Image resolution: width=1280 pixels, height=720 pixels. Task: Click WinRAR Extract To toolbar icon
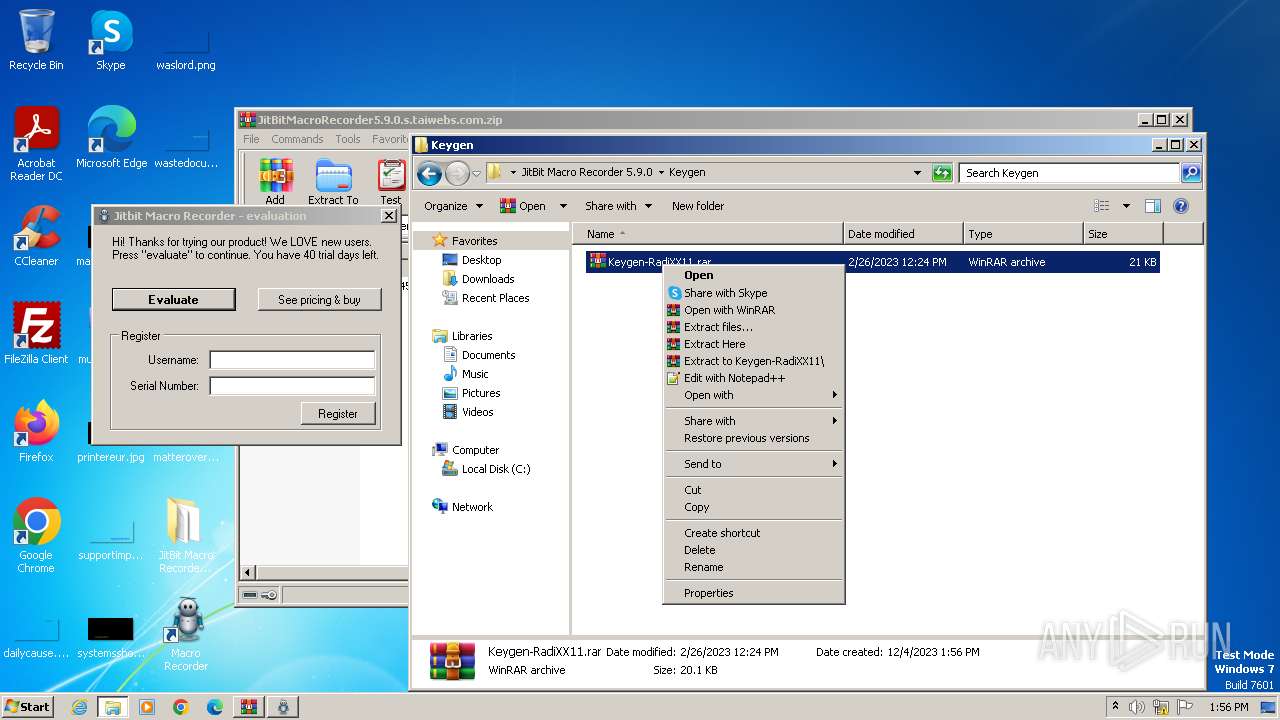(x=333, y=182)
